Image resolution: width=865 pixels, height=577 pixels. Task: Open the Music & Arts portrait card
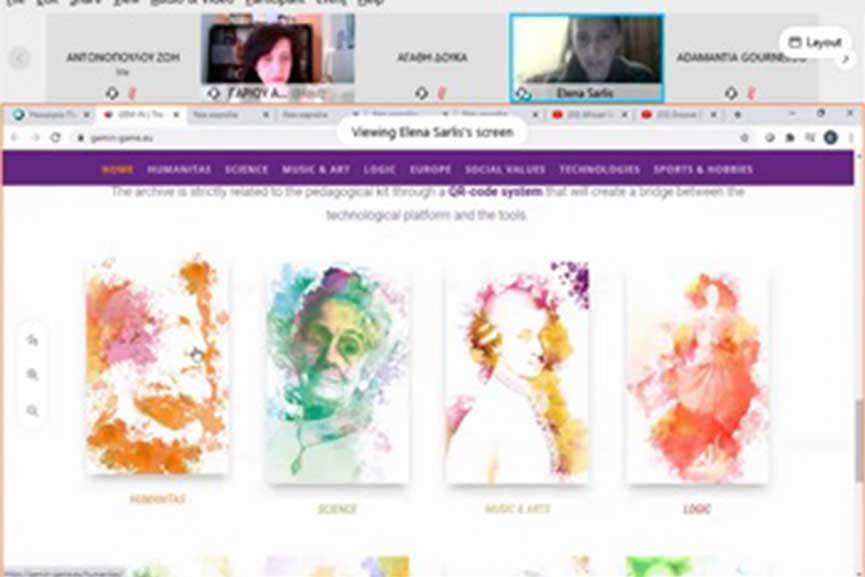(x=517, y=373)
